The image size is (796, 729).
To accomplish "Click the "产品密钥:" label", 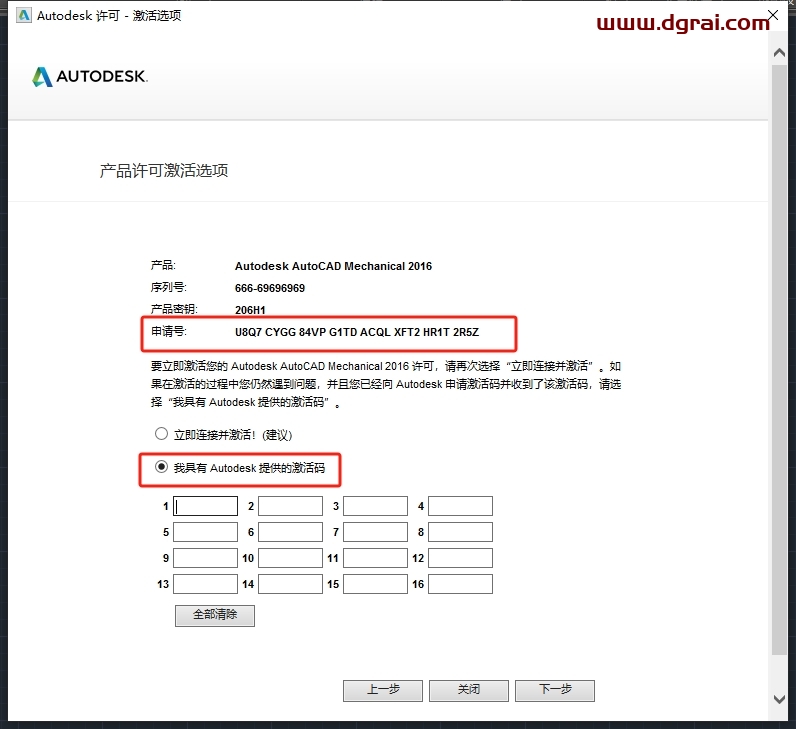I will point(174,309).
